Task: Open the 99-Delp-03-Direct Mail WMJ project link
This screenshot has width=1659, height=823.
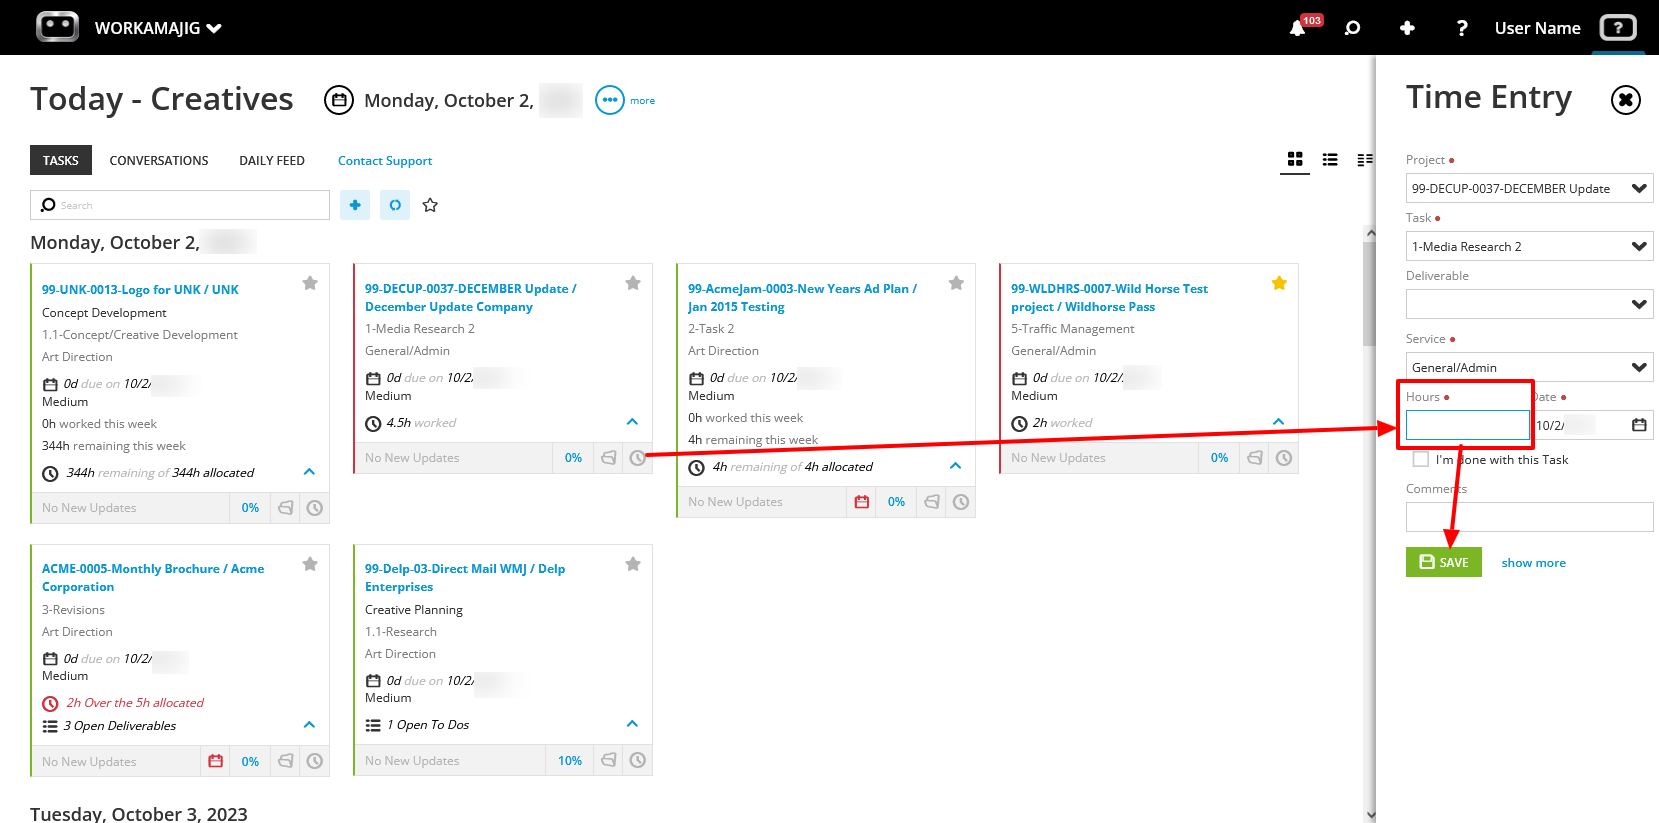Action: click(465, 578)
